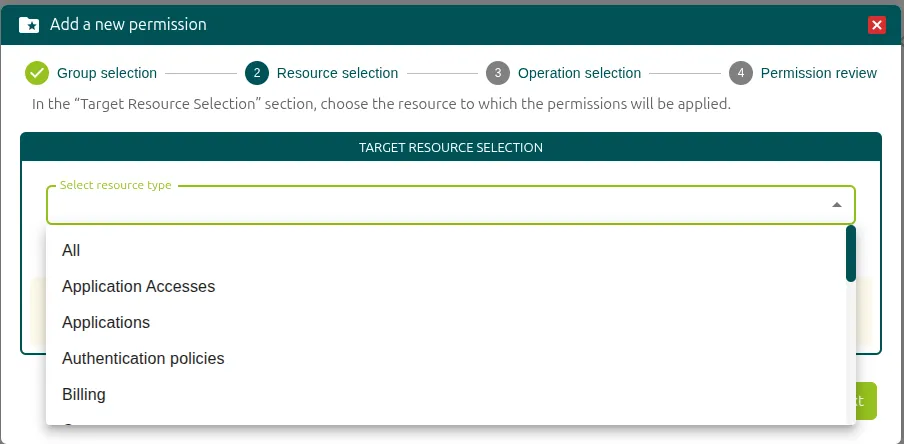The image size is (904, 444).
Task: Close the Add a new permission dialog
Action: coord(876,25)
